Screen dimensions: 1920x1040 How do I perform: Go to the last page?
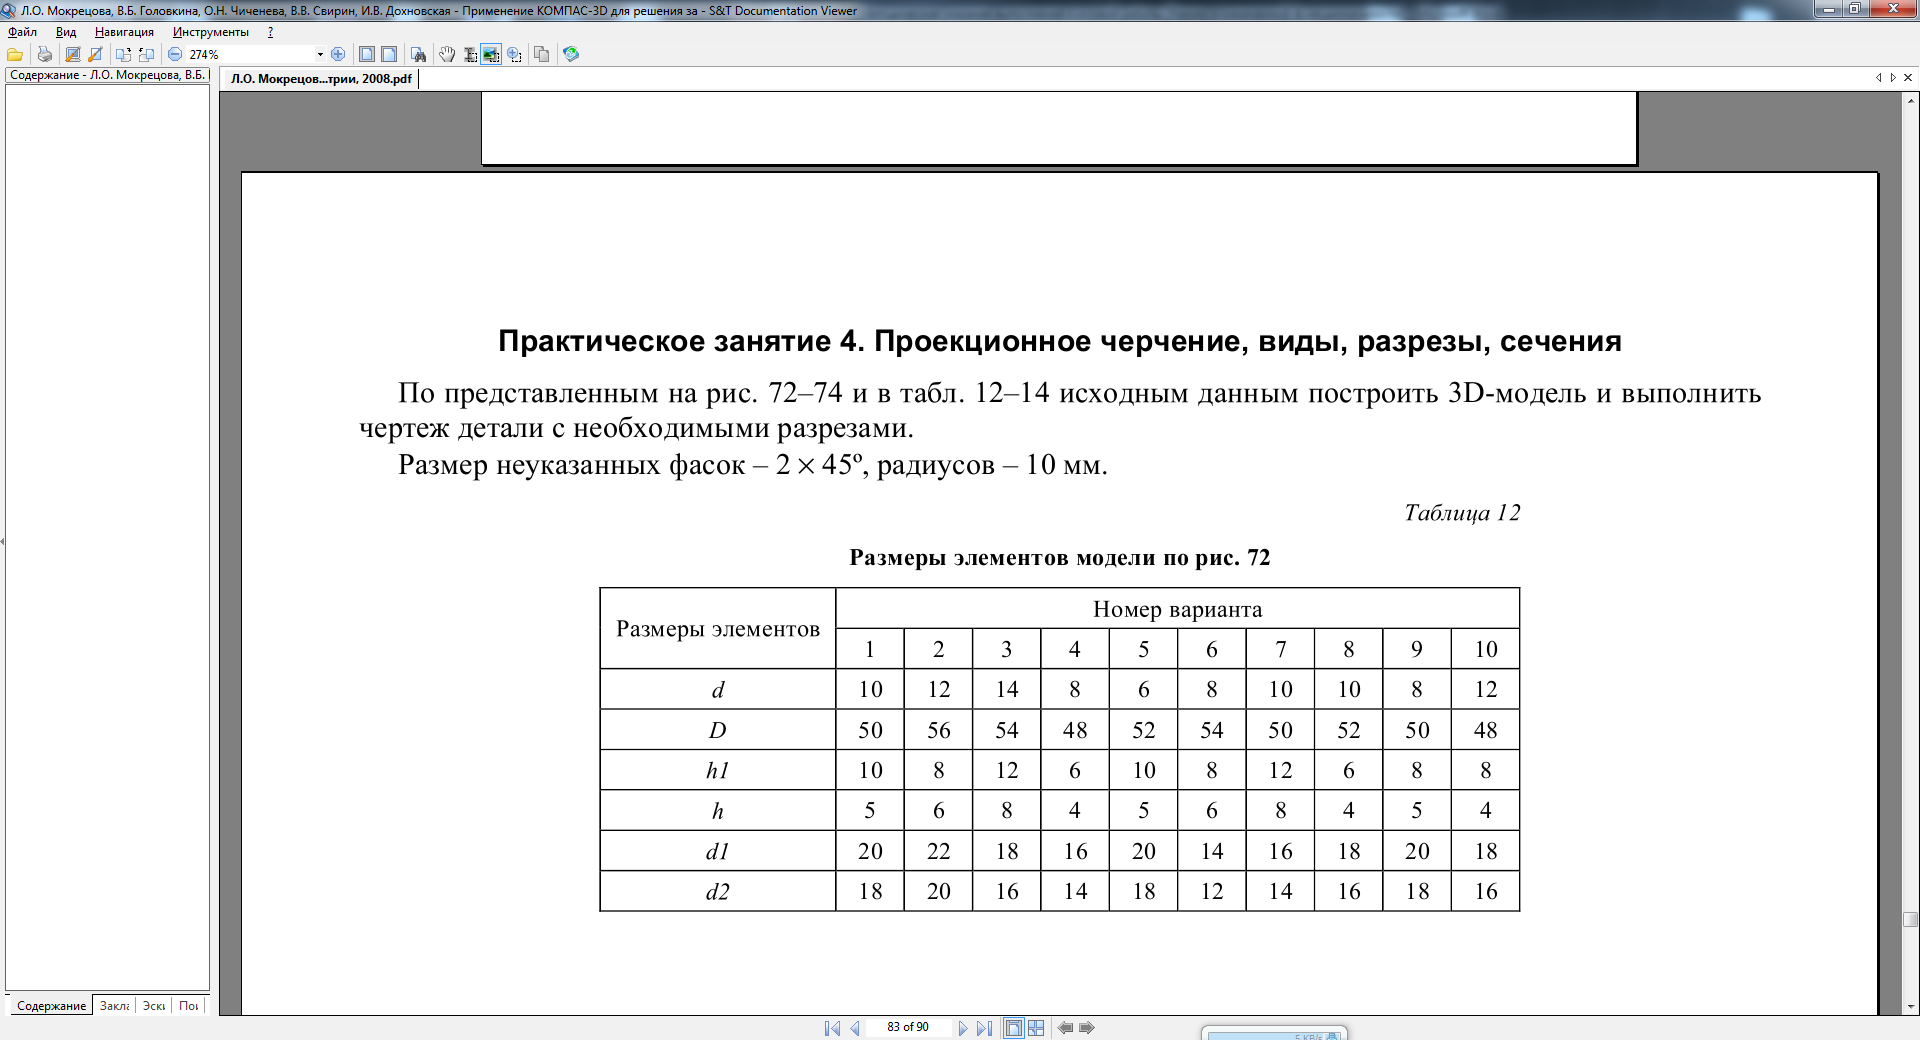985,1028
